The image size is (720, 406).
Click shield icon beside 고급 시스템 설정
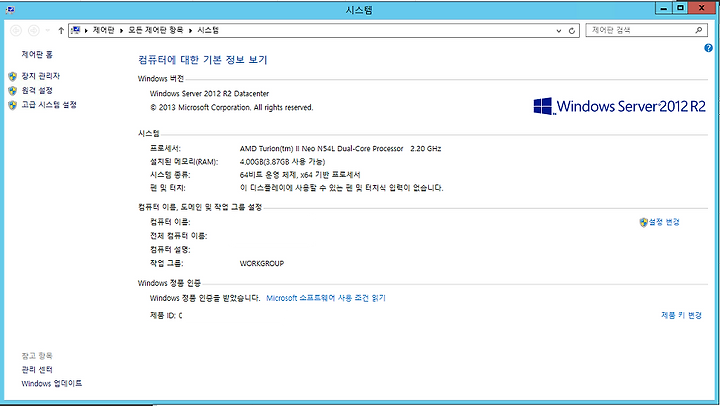pyautogui.click(x=12, y=105)
